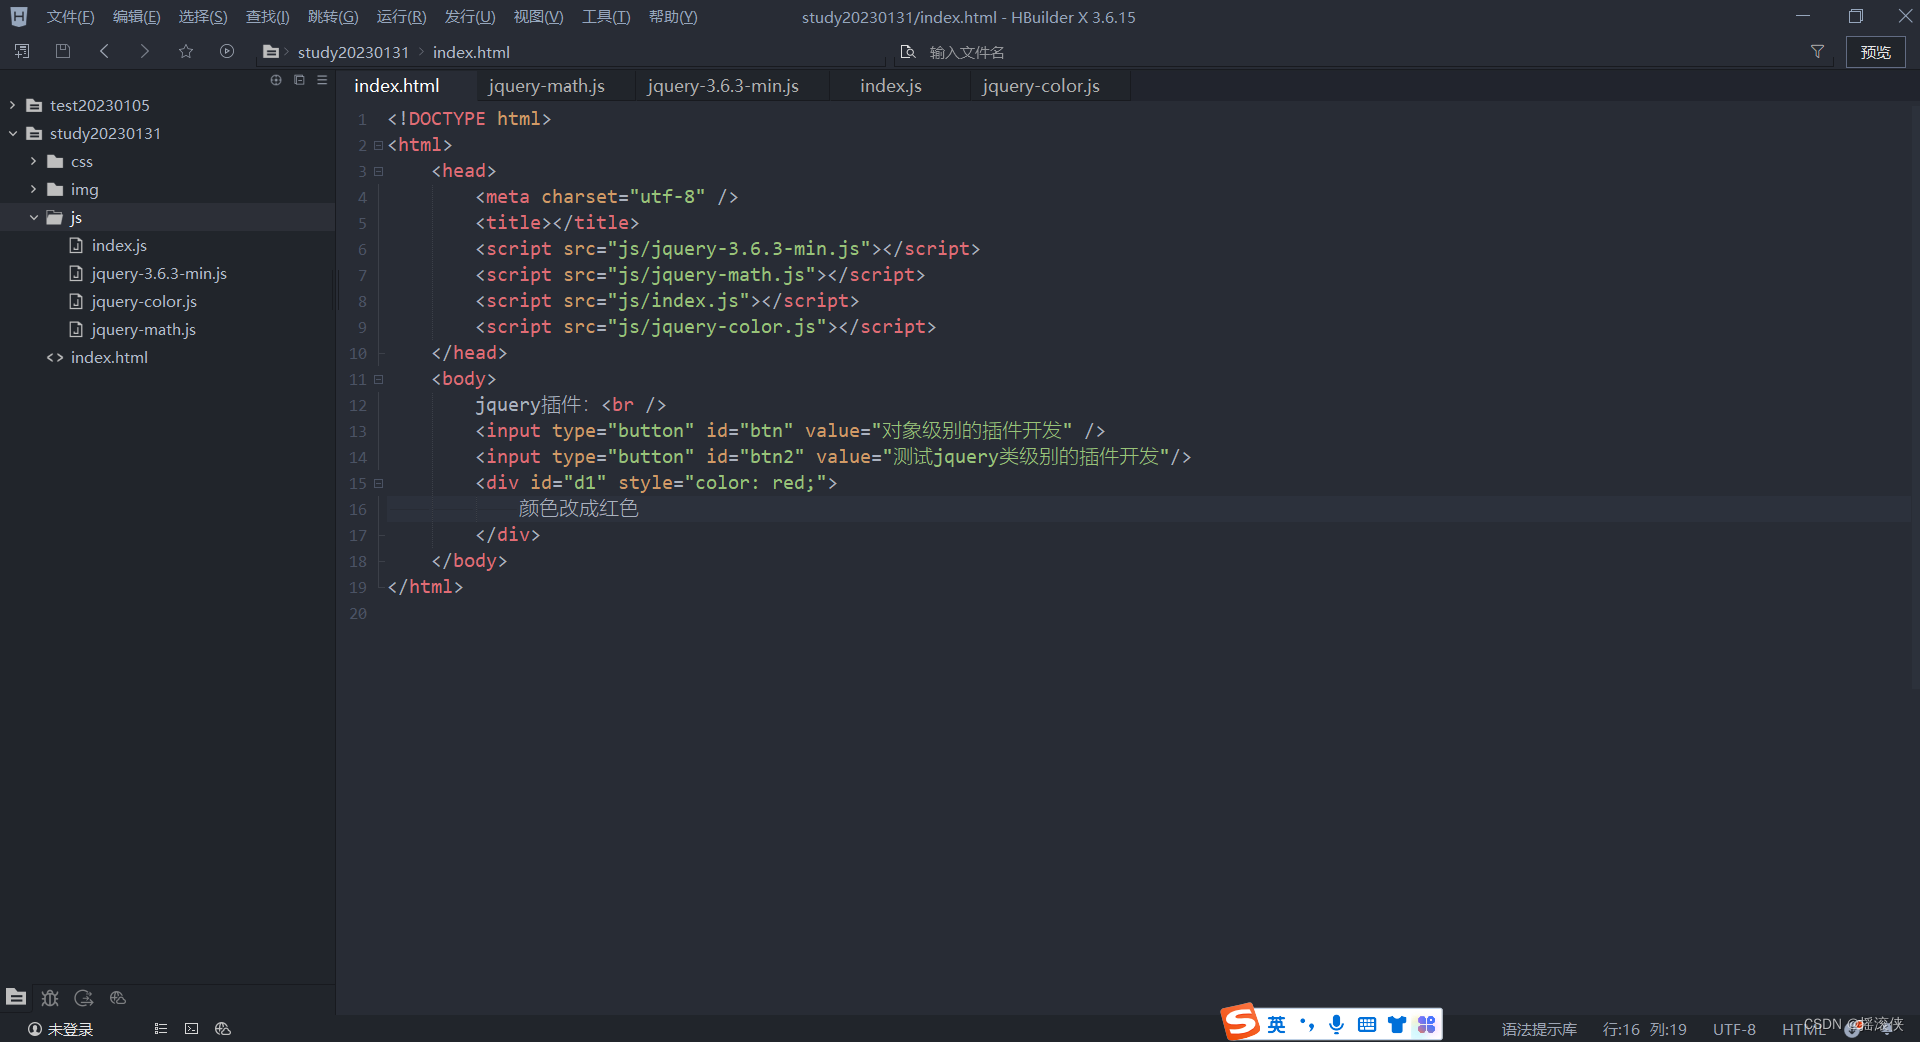Click the HBuilder X logo icon
Screen dimensions: 1920x1042
coord(19,17)
